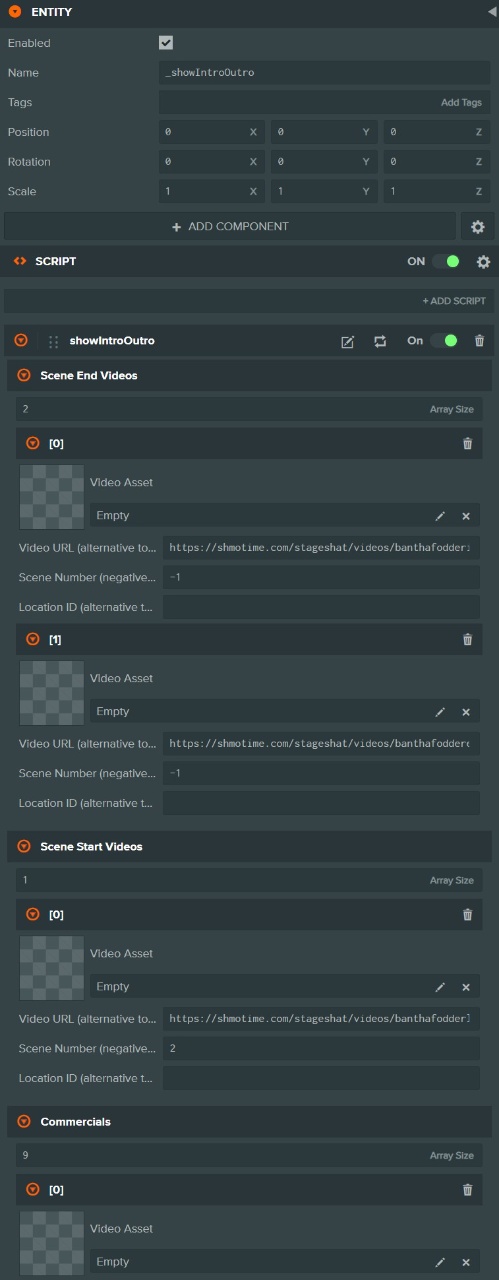Edit Scene End Videos [0] video asset
Image resolution: width=499 pixels, height=1280 pixels.
pyautogui.click(x=440, y=516)
